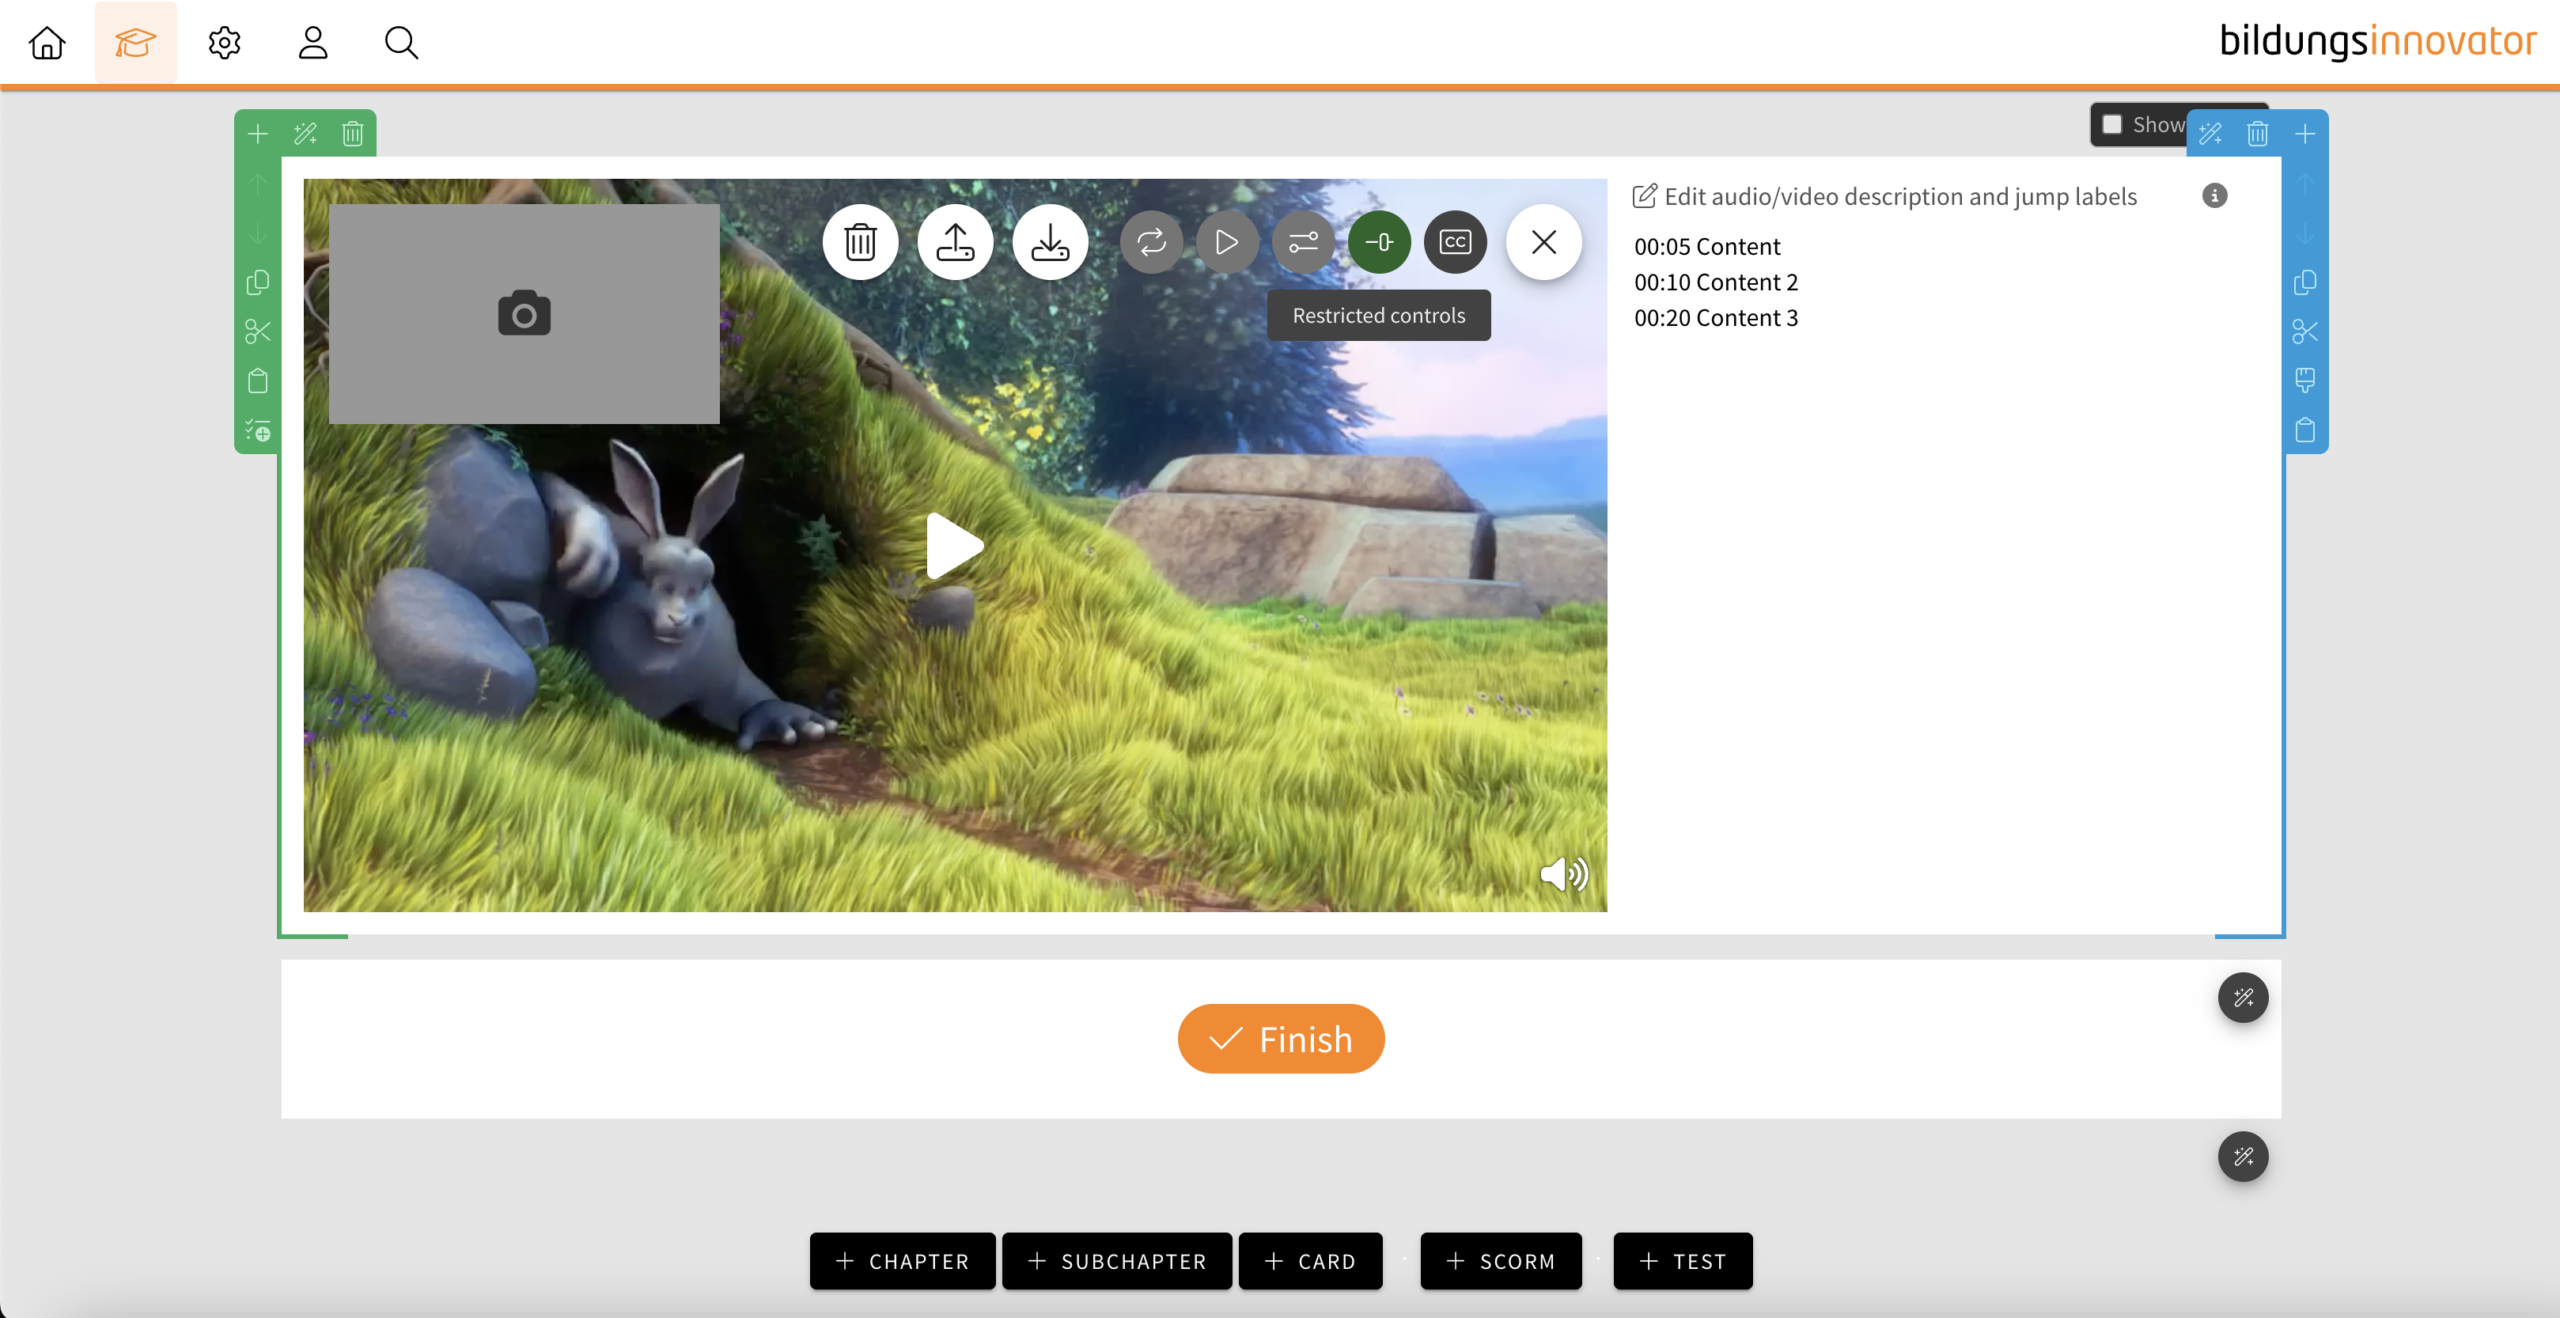This screenshot has height=1318, width=2560.
Task: Click the upload video icon
Action: point(955,242)
